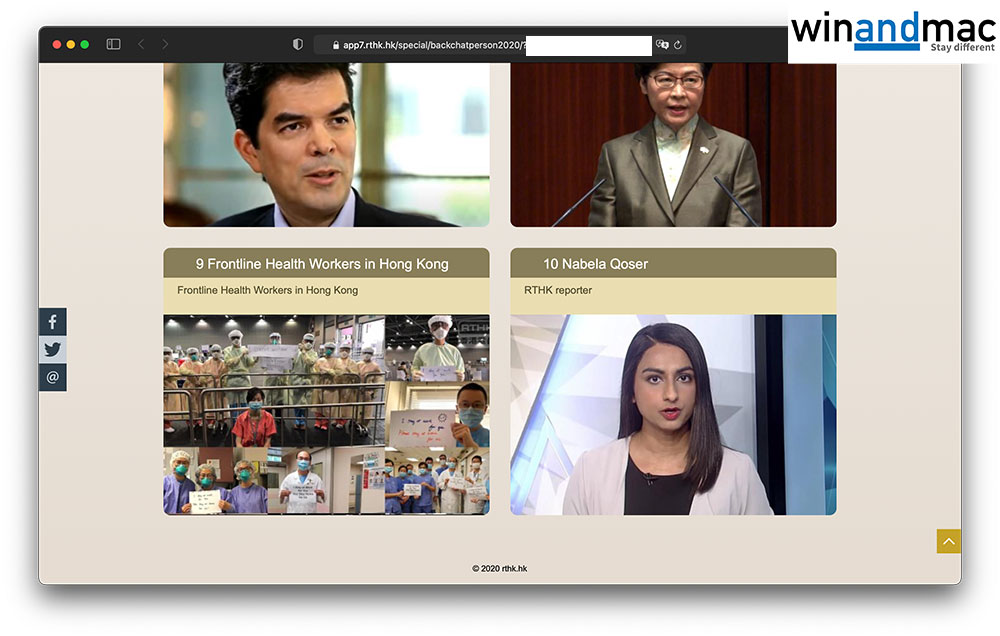Viewport: 1000px width, 636px height.
Task: Open the "9 Frontline Health Workers in Hong Kong" heading
Action: point(321,264)
